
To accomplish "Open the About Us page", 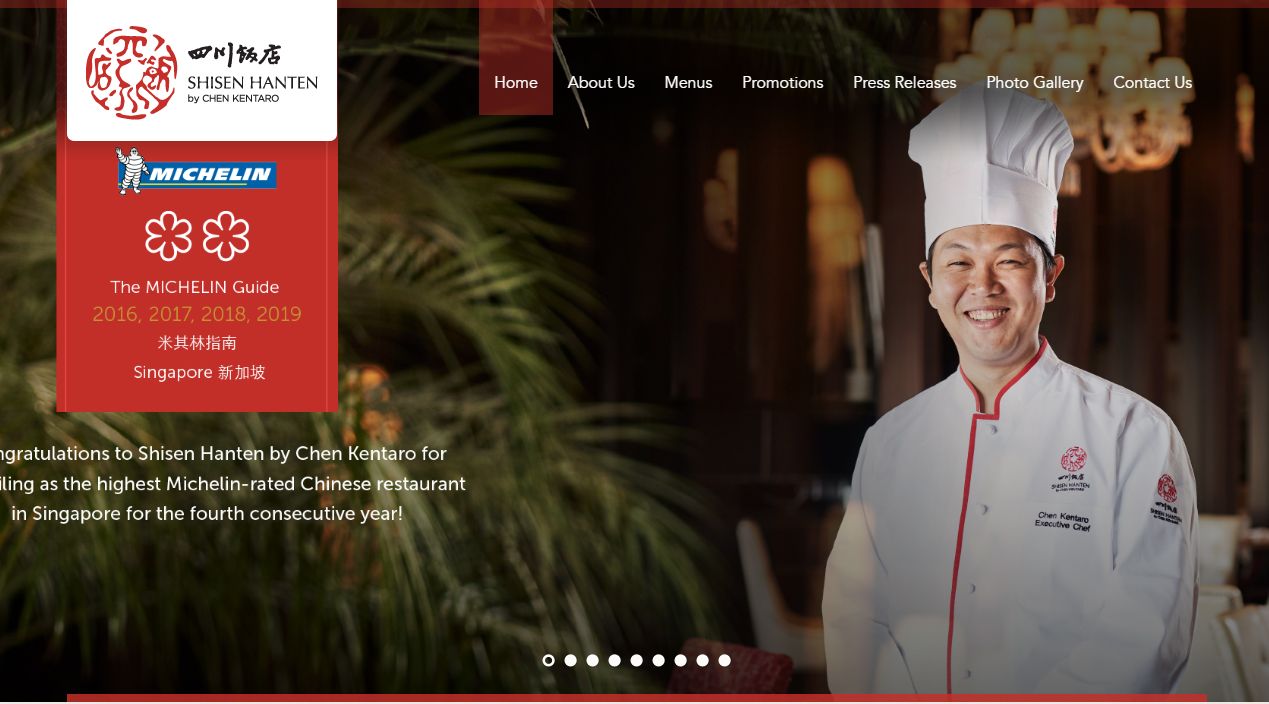I will (x=601, y=82).
